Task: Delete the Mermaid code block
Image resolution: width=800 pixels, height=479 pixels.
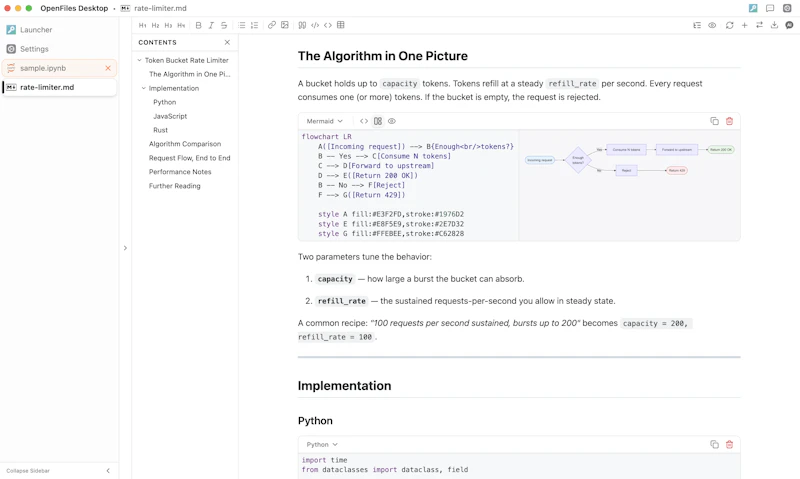Action: [729, 121]
